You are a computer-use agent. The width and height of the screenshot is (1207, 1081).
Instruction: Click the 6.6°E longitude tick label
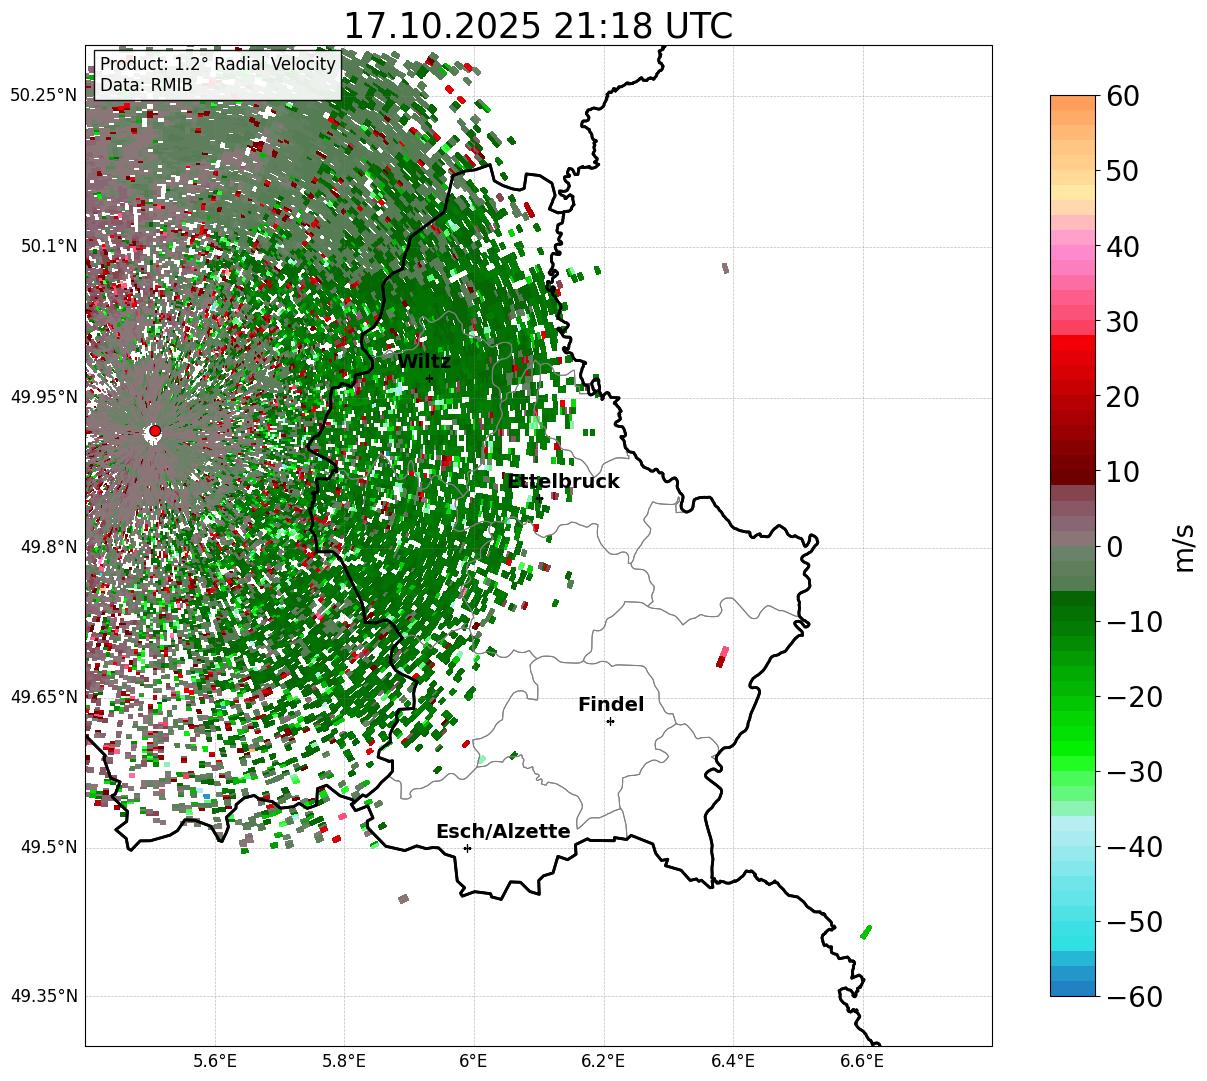click(x=862, y=1061)
